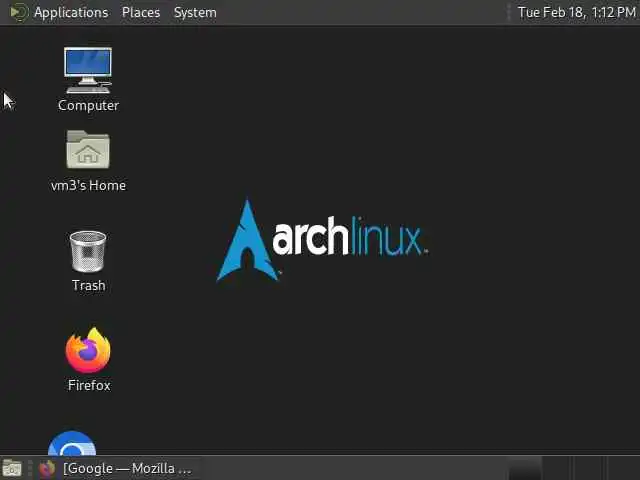
Task: Restore the Google — Mozilla taskbar window
Action: tap(115, 468)
